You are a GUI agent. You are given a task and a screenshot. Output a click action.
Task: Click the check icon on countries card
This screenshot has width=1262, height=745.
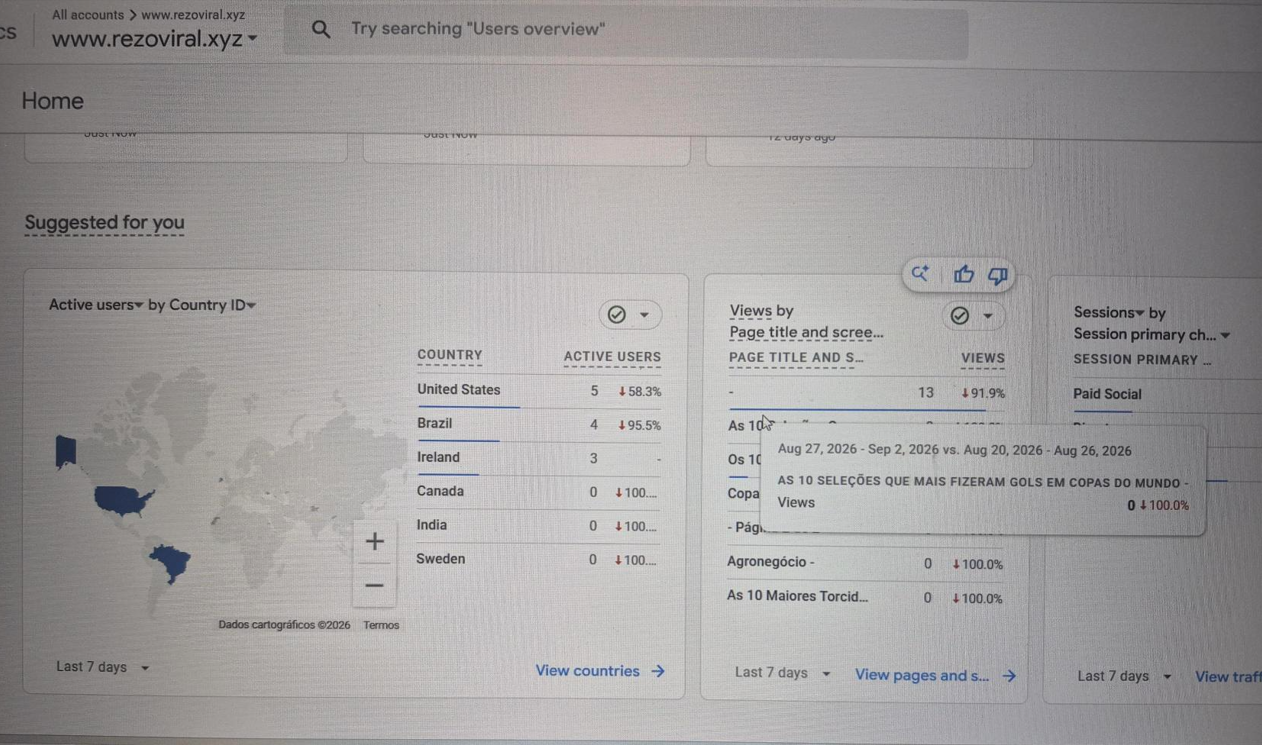tap(617, 315)
